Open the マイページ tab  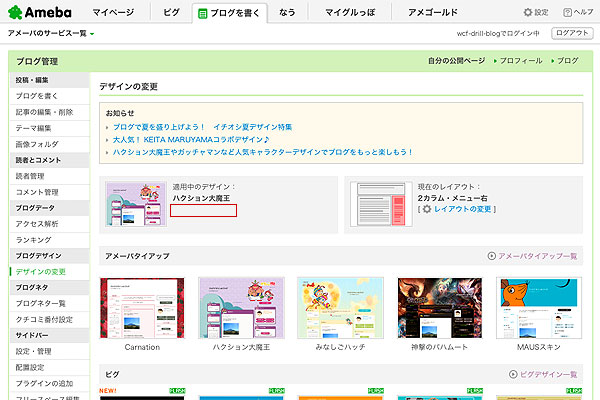pyautogui.click(x=113, y=12)
